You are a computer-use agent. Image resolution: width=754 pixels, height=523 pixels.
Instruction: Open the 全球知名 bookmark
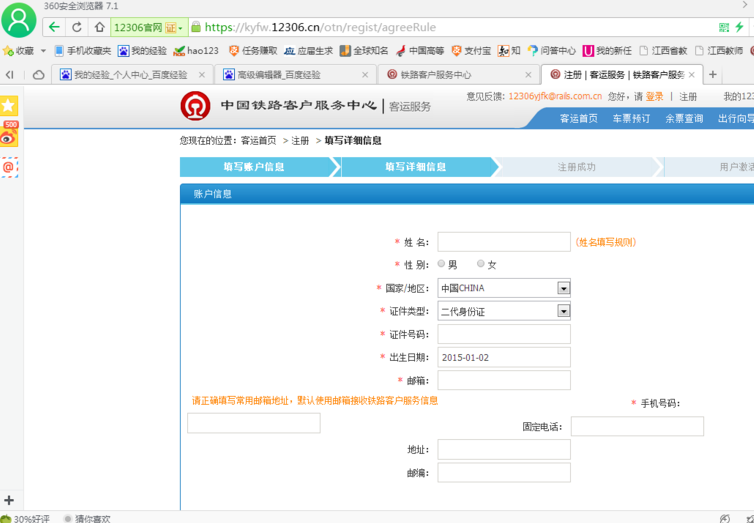tap(364, 50)
